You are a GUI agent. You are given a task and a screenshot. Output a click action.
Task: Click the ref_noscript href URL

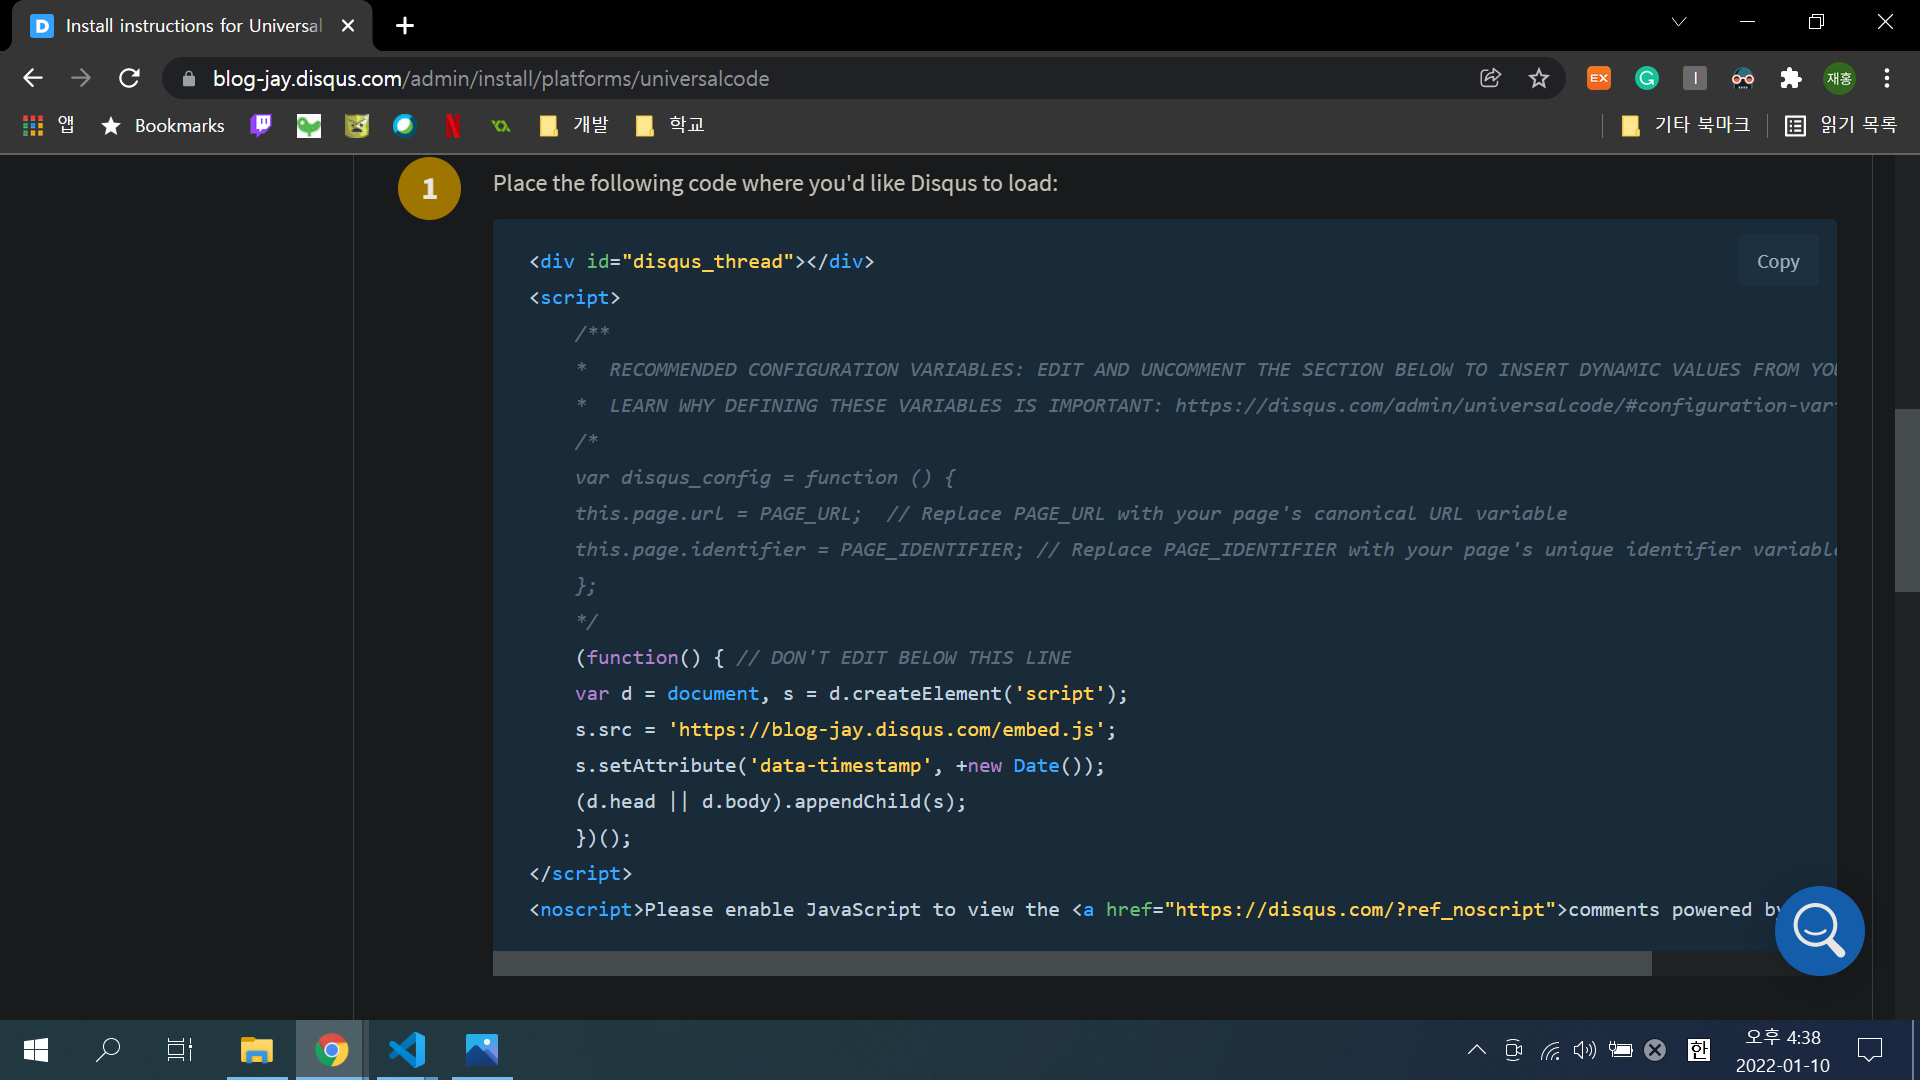click(x=1360, y=909)
